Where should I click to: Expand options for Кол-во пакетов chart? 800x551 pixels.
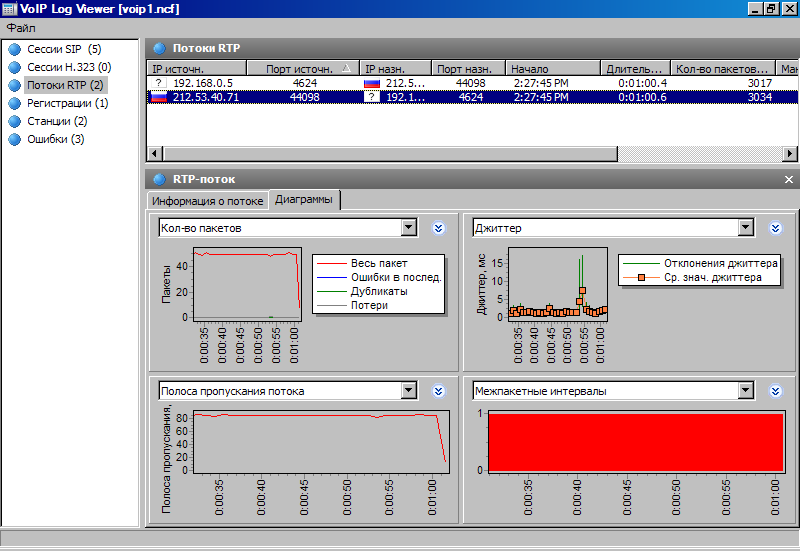point(439,228)
